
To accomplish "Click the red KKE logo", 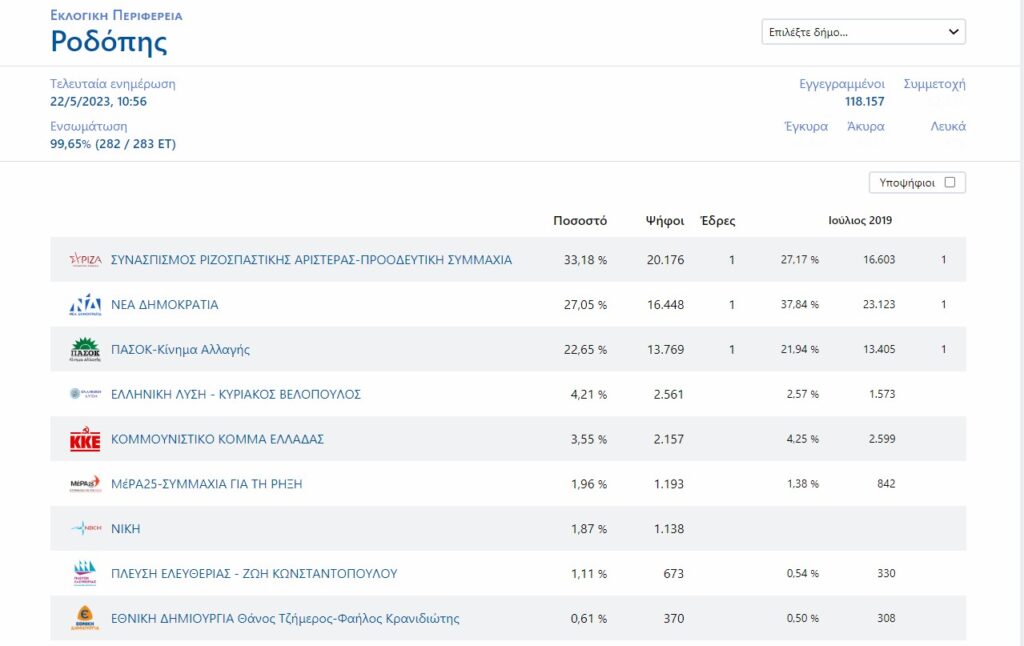I will pyautogui.click(x=85, y=440).
